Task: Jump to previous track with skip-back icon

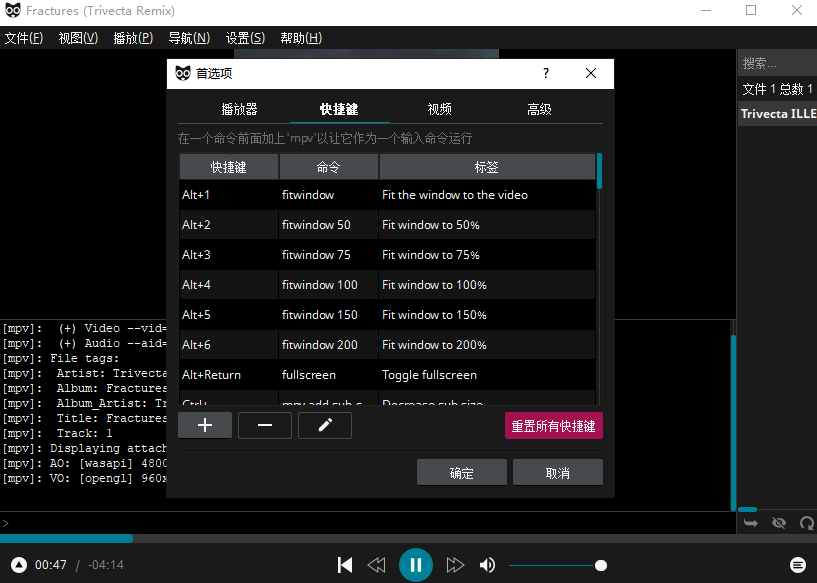Action: click(344, 565)
